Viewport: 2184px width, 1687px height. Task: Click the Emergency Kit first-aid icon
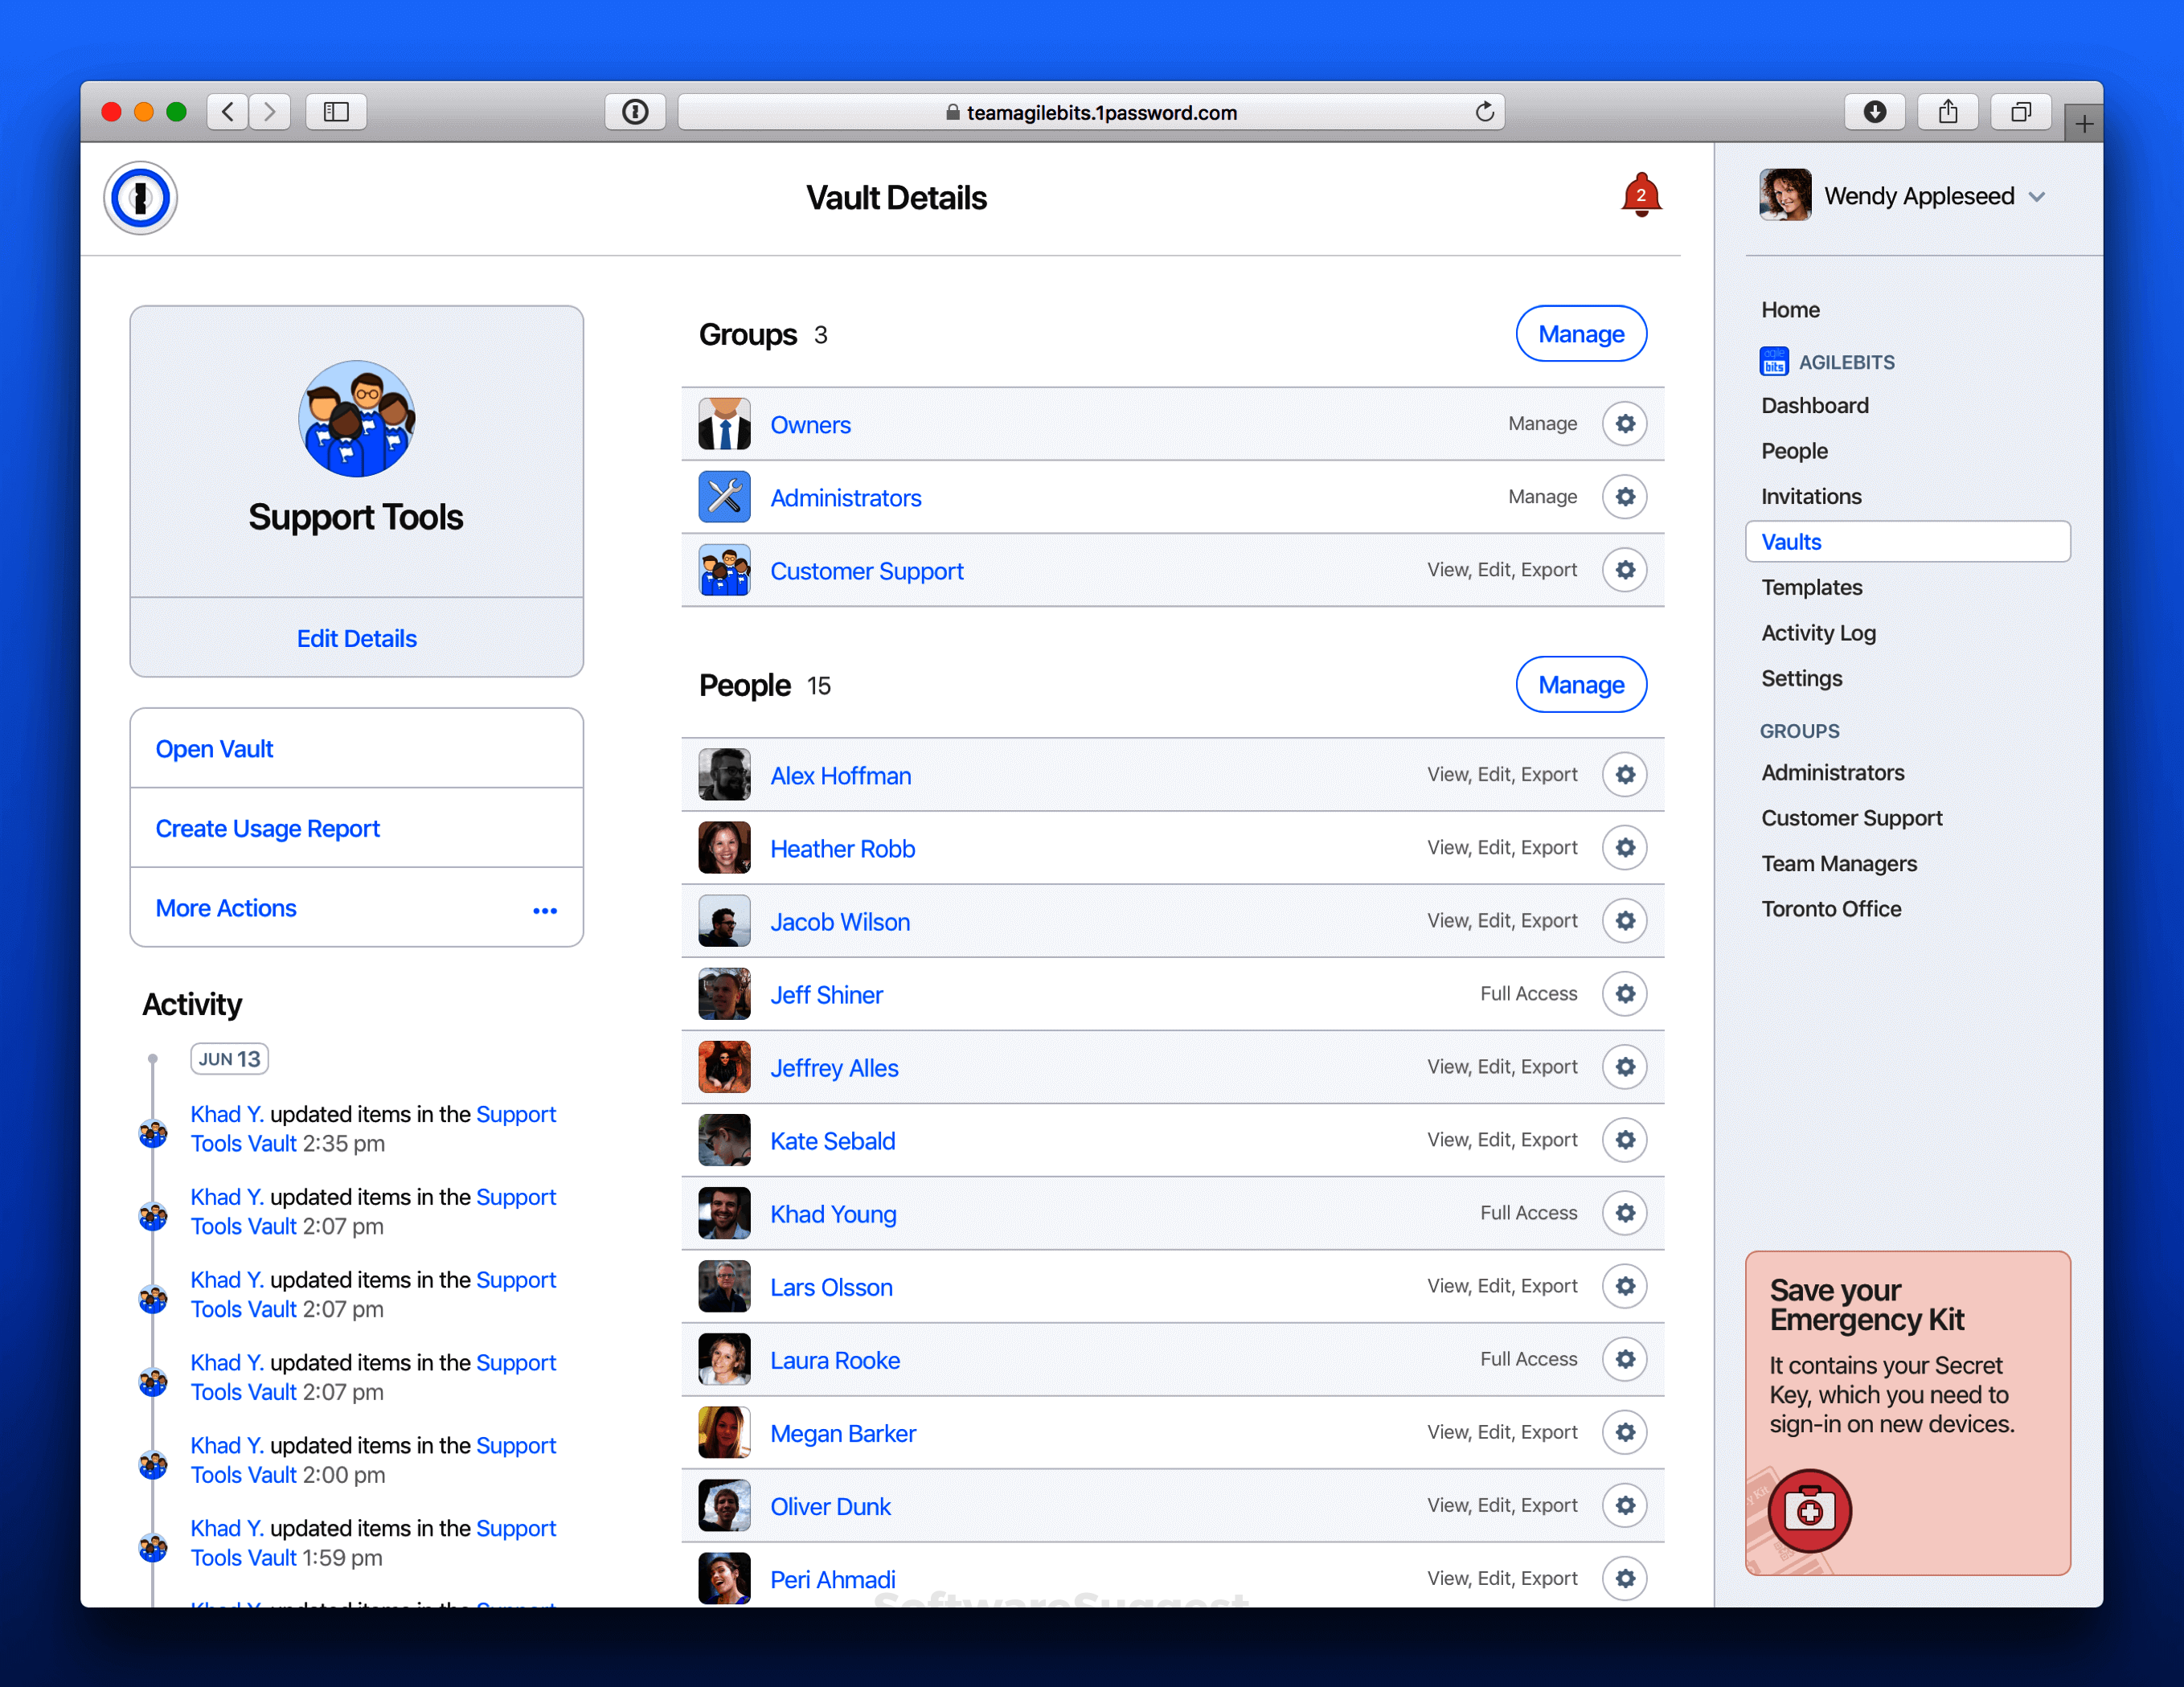(1809, 1510)
